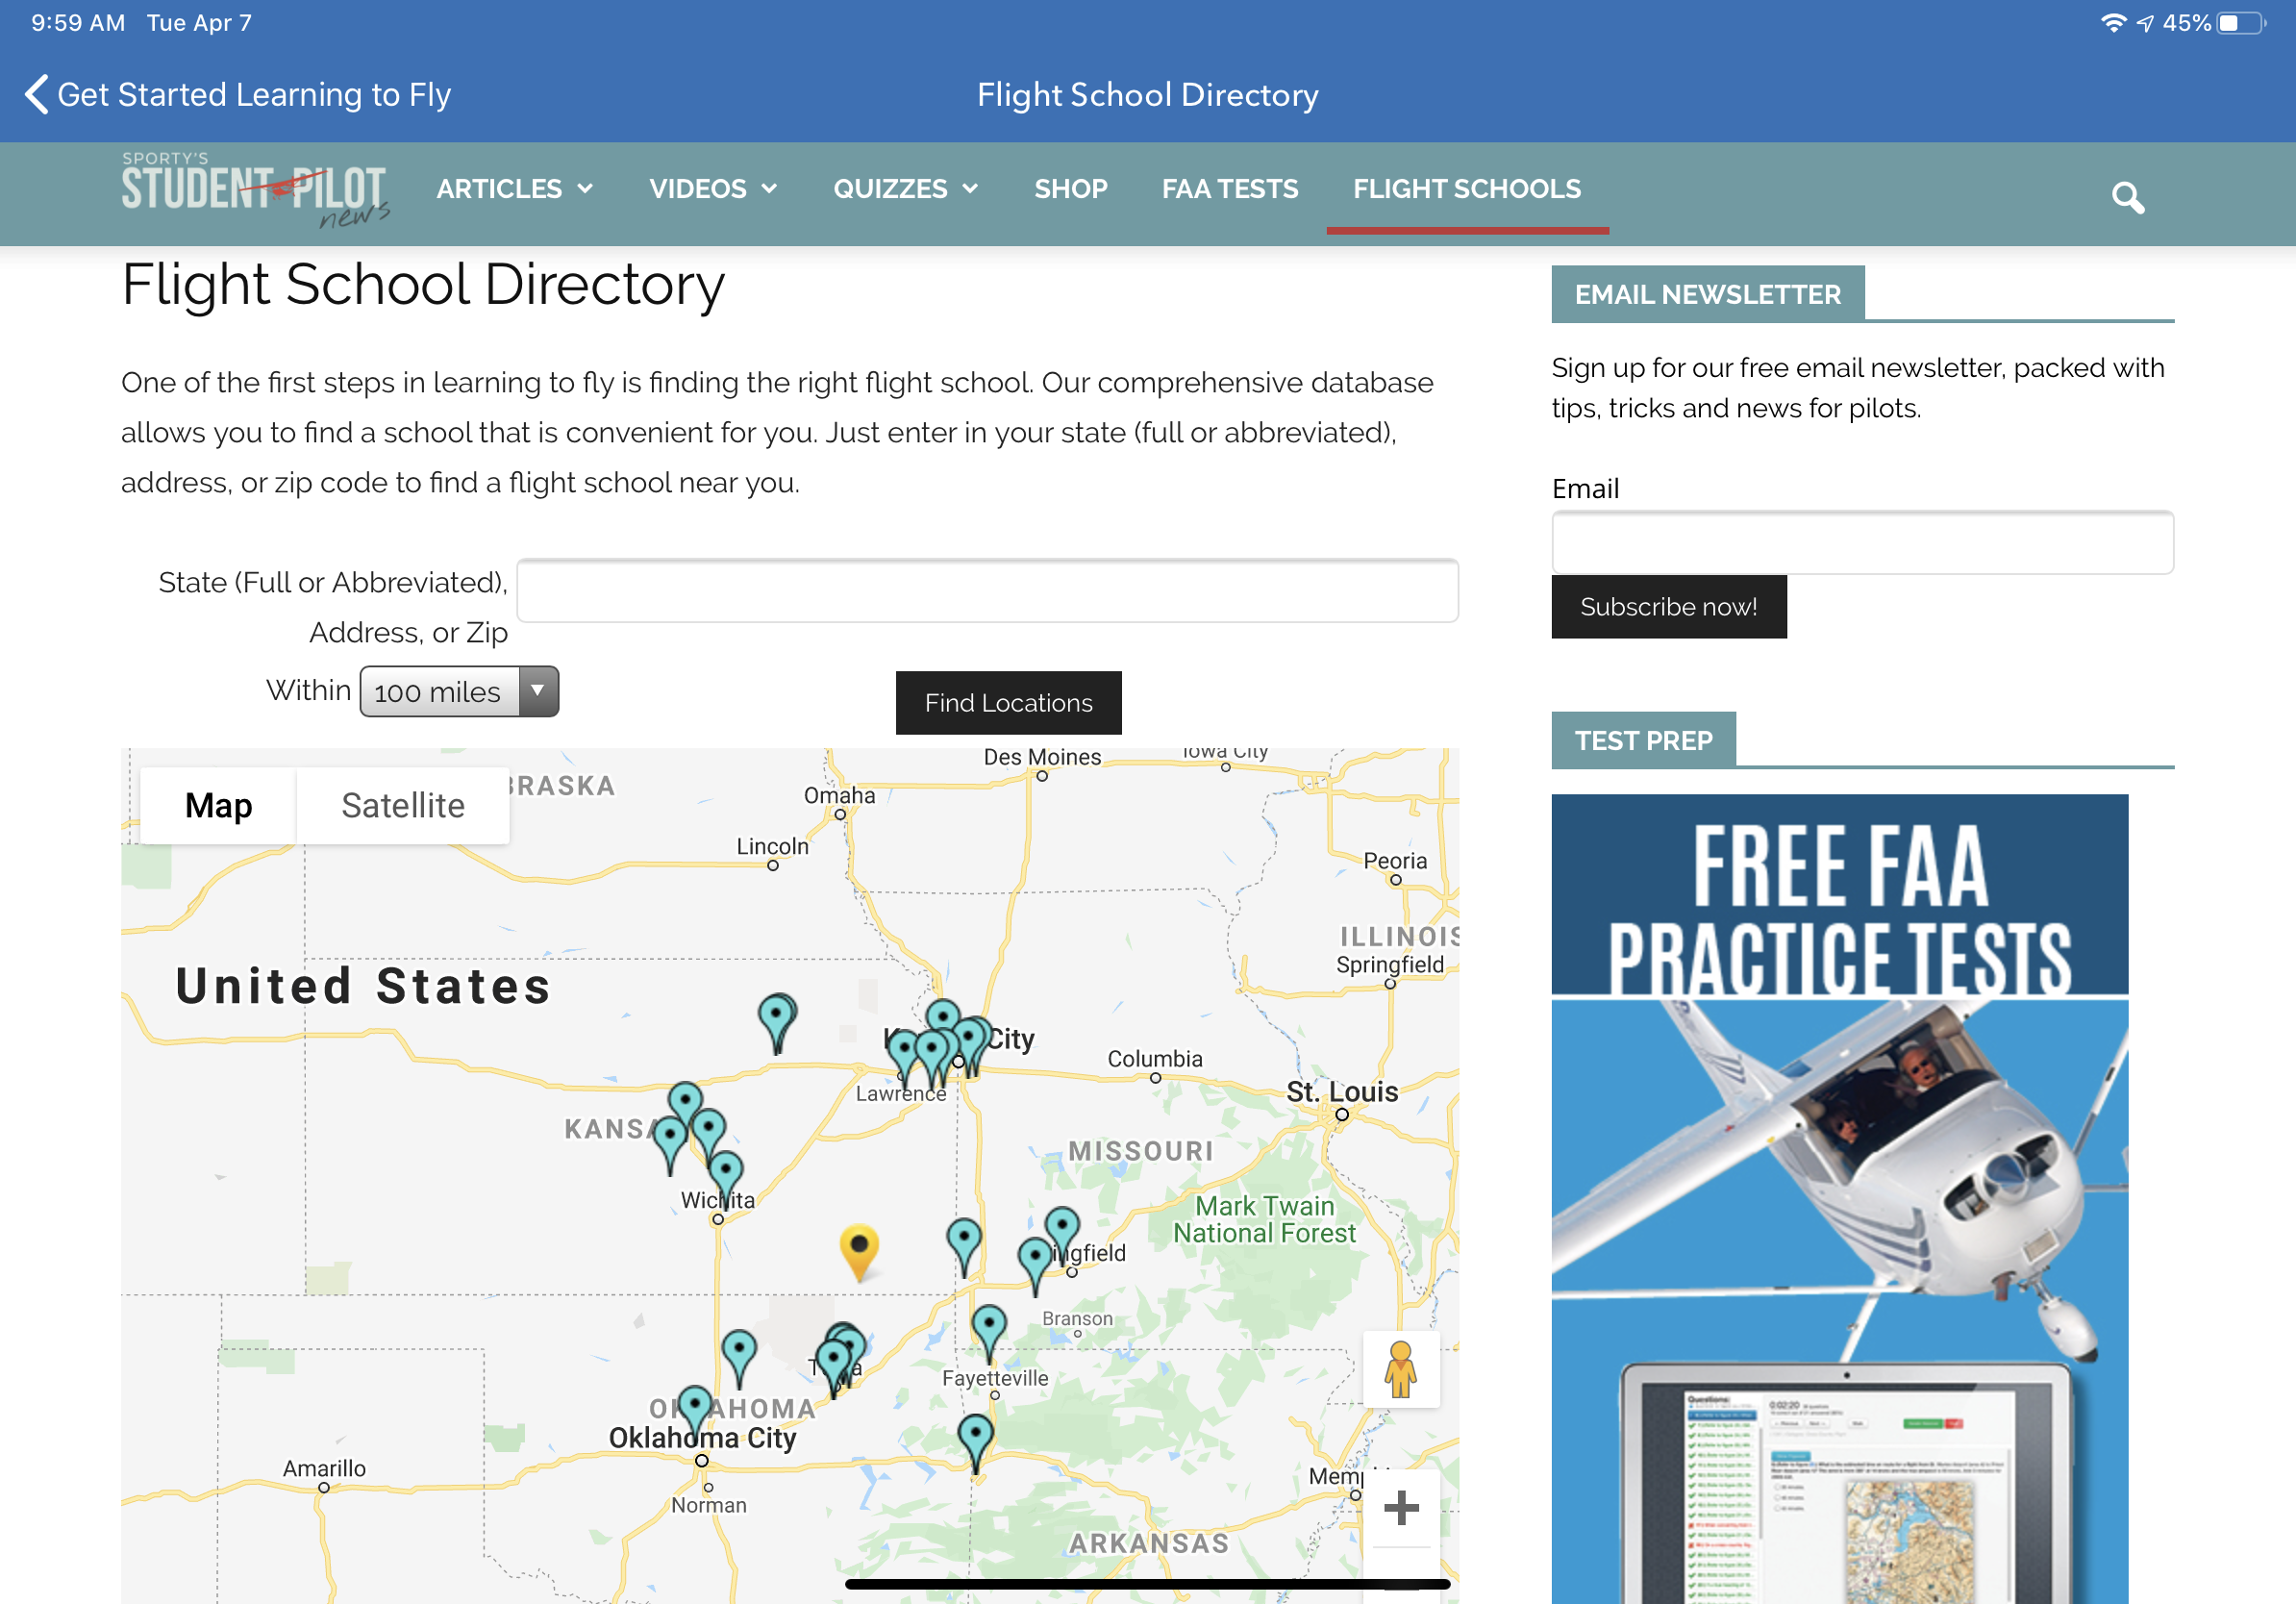Select the Flight Schools menu item
This screenshot has height=1604, width=2296.
click(x=1466, y=189)
